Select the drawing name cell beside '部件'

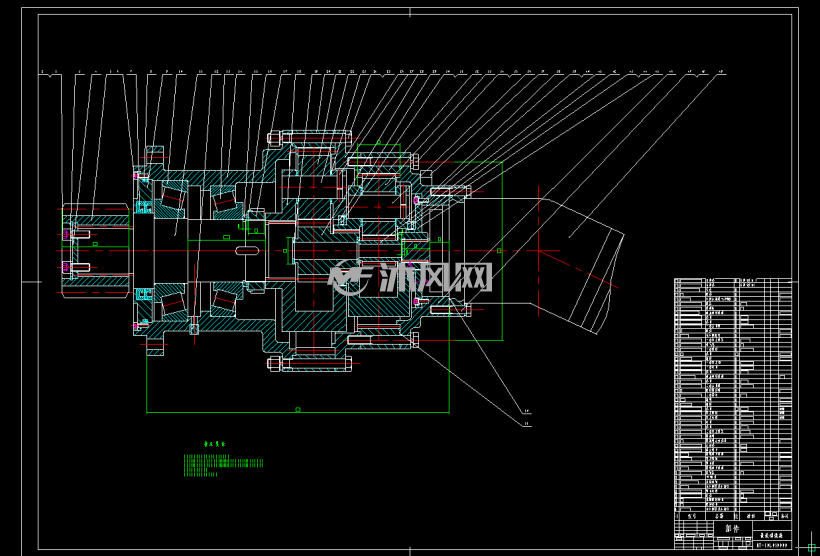click(771, 536)
